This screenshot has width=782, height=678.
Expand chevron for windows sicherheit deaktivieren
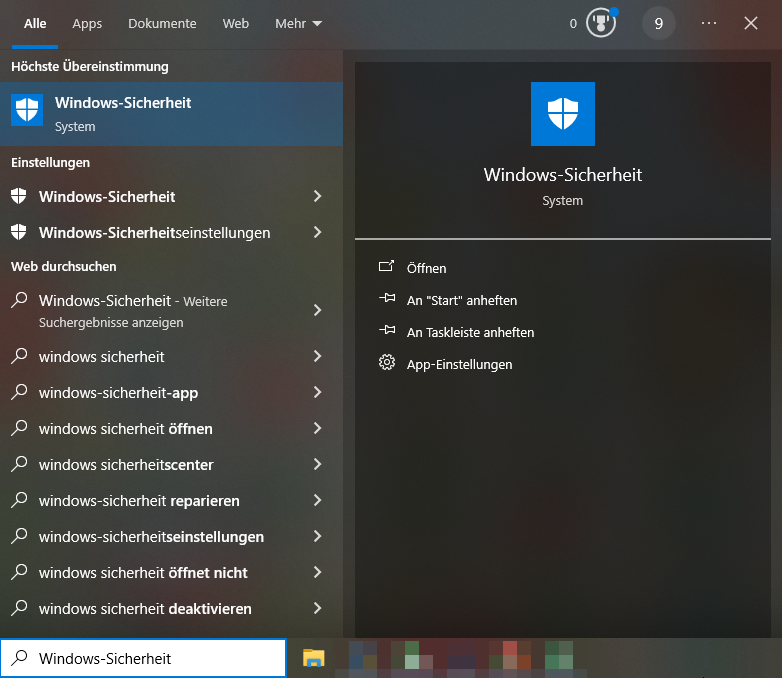(x=318, y=608)
